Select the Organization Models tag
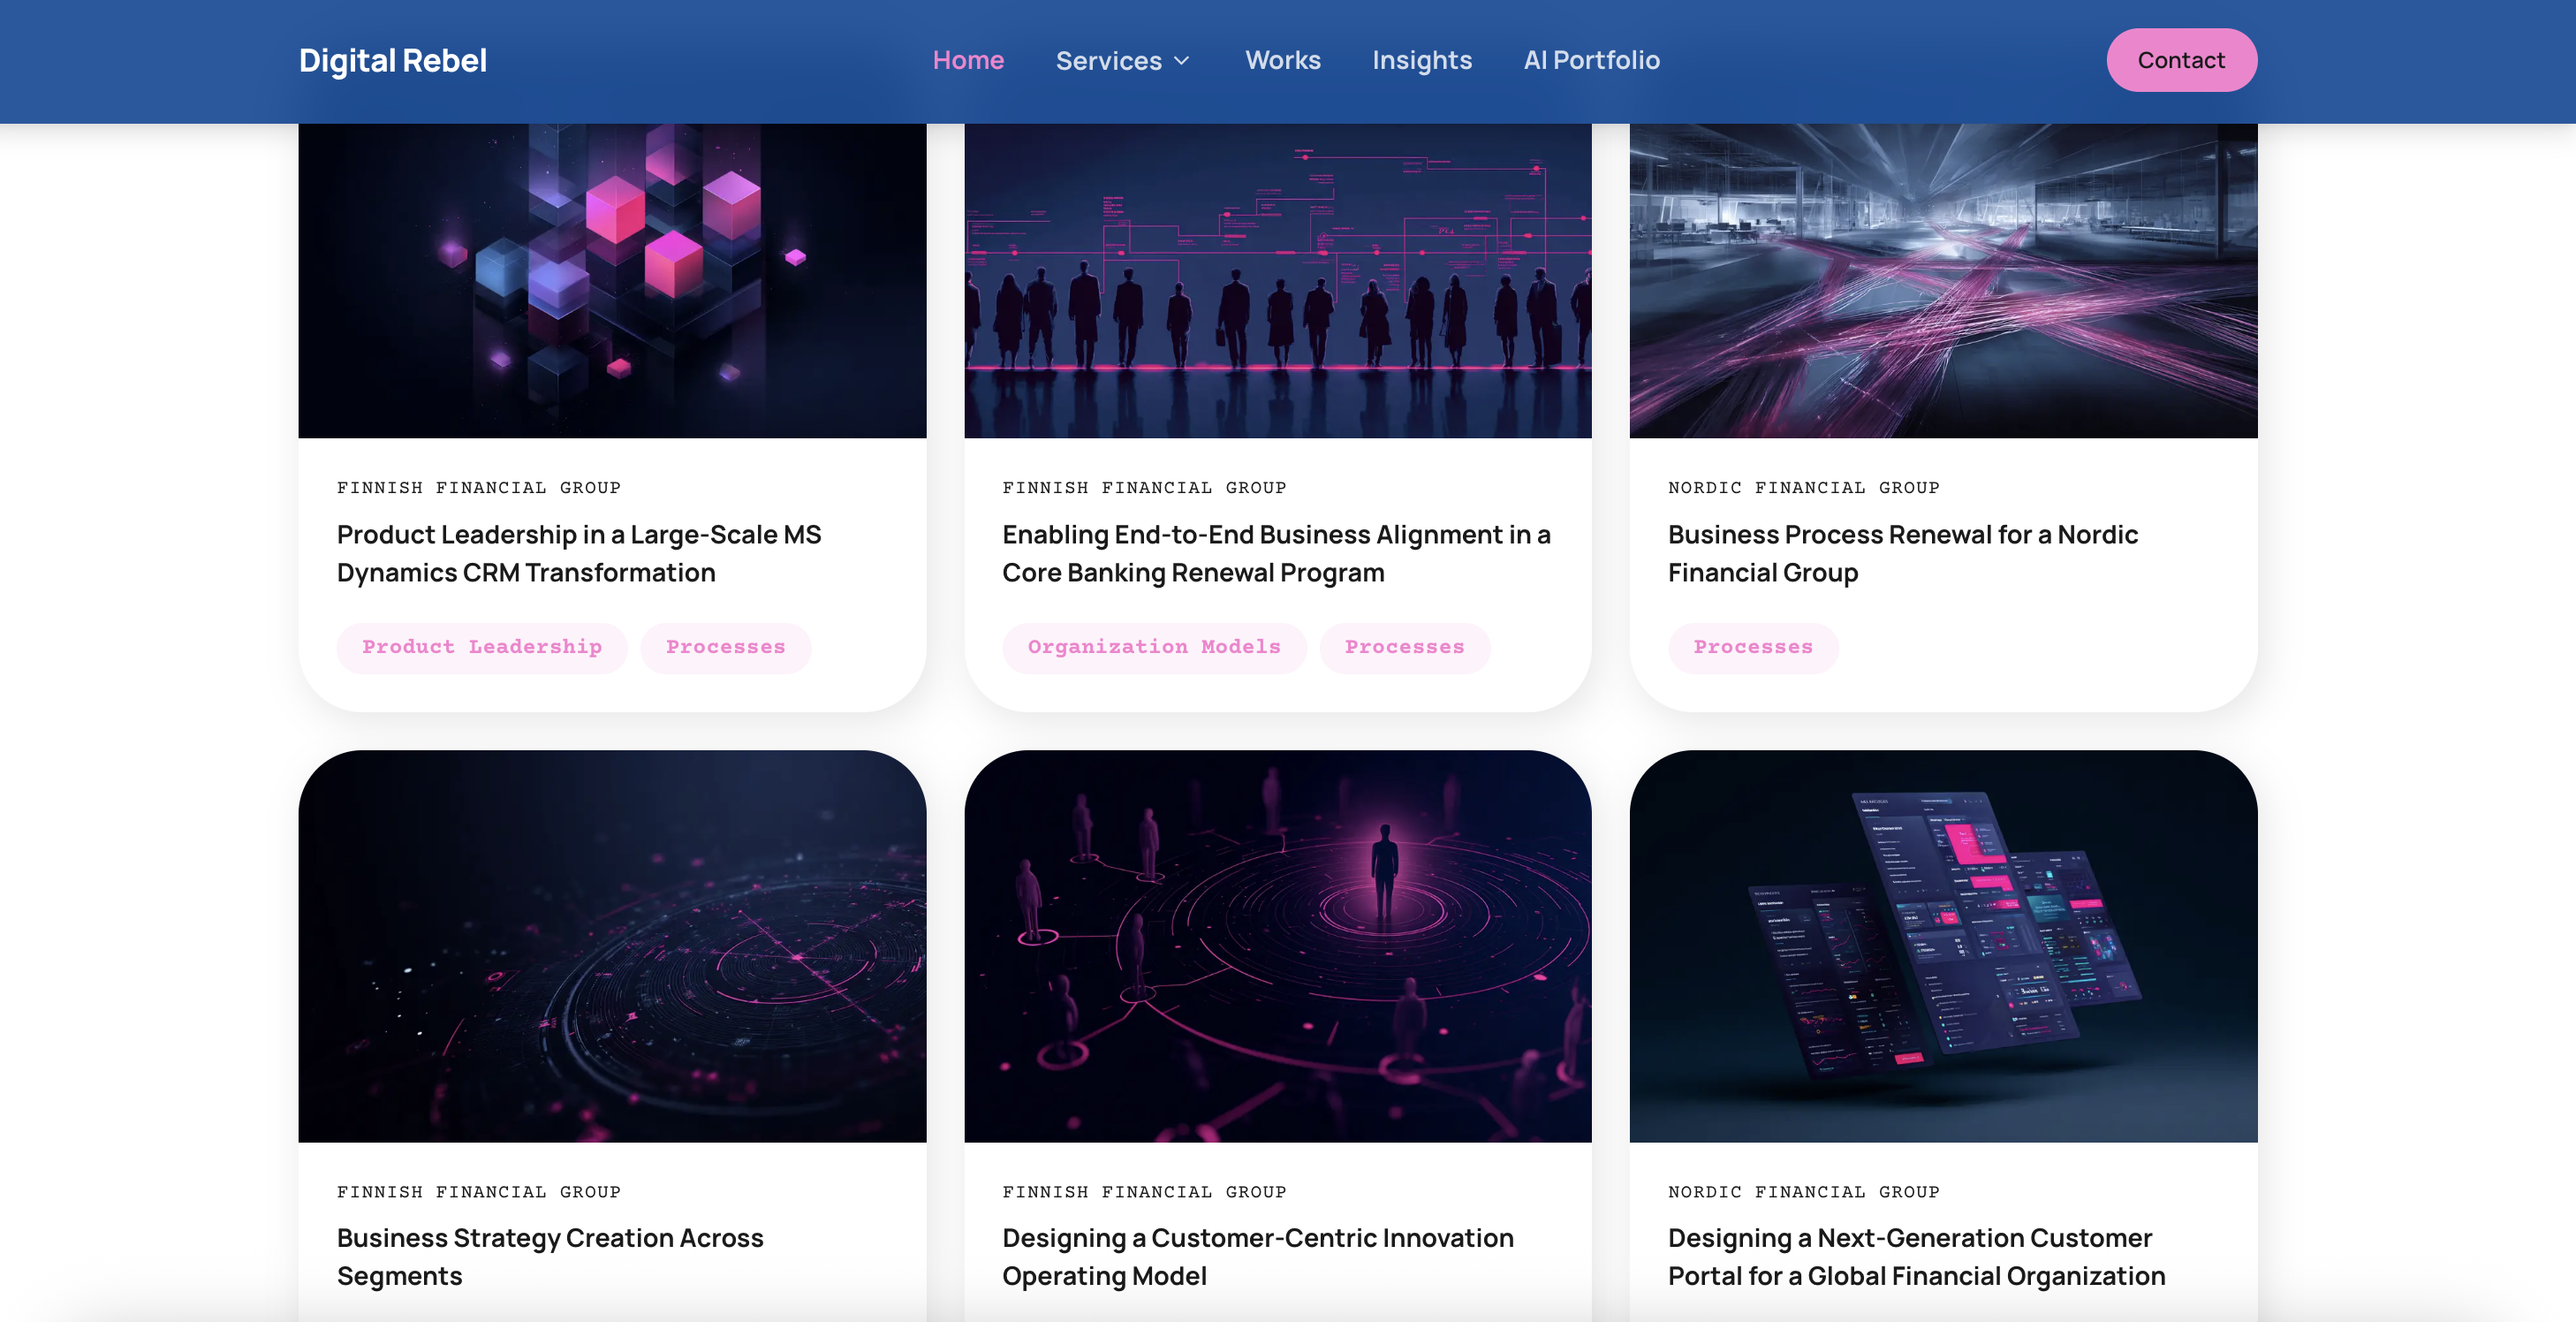Screen dimensions: 2576x1322 pyautogui.click(x=1153, y=647)
